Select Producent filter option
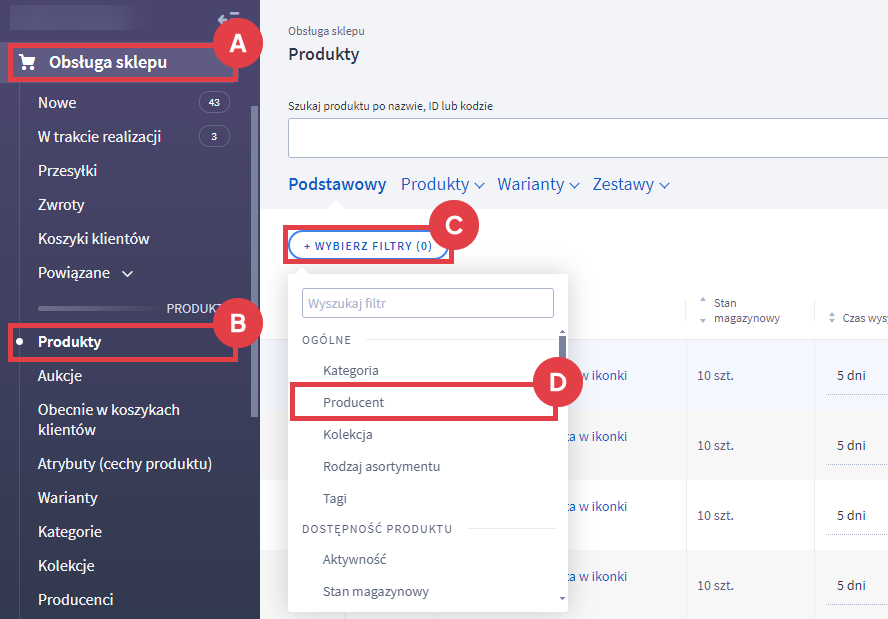Viewport: 888px width, 619px height. (x=353, y=402)
